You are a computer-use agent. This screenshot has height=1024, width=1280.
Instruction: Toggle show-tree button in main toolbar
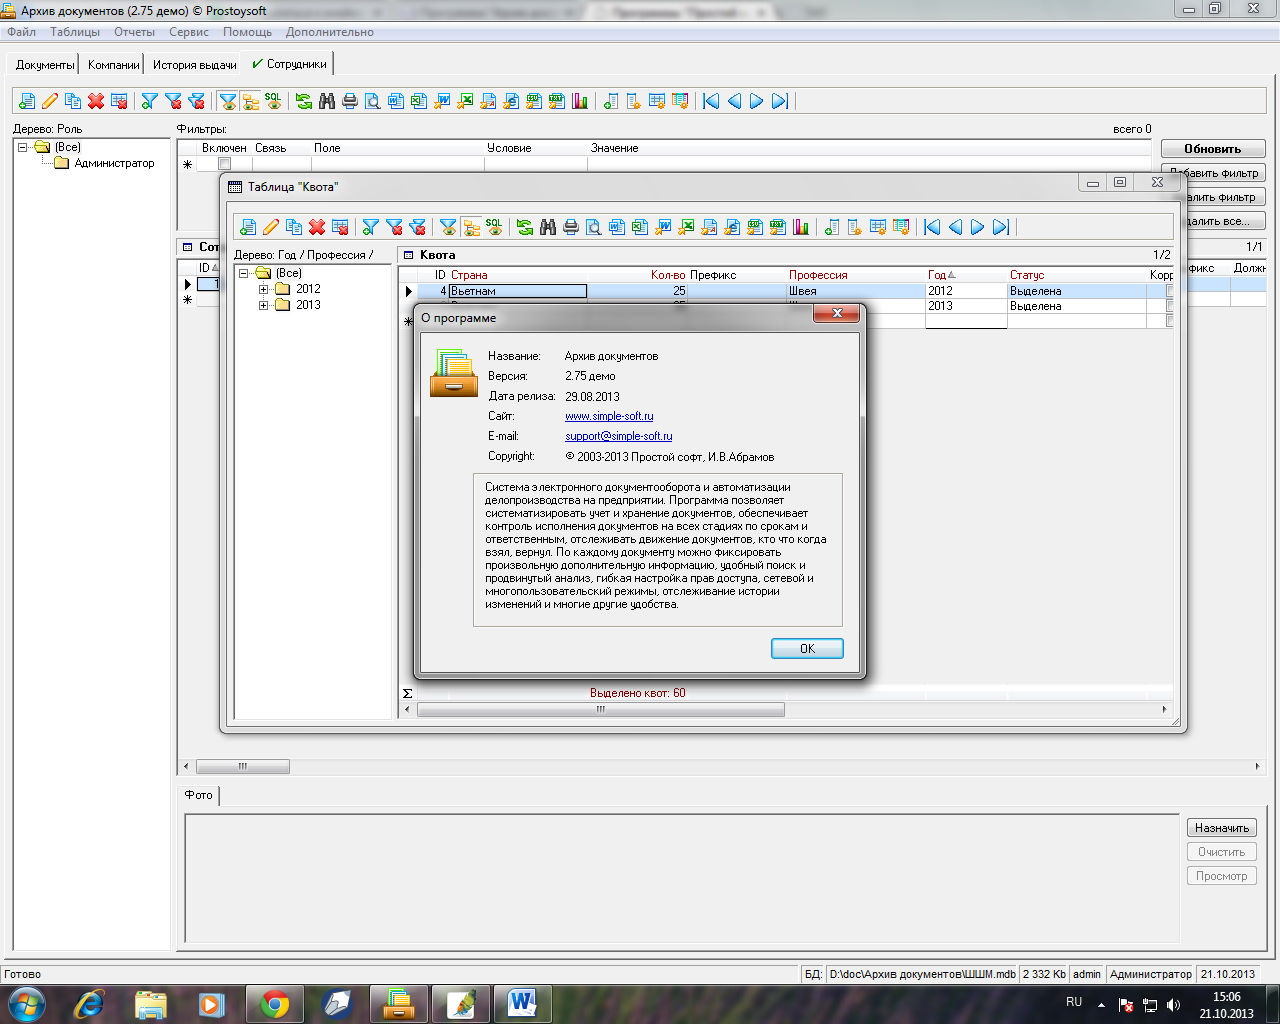[x=250, y=101]
